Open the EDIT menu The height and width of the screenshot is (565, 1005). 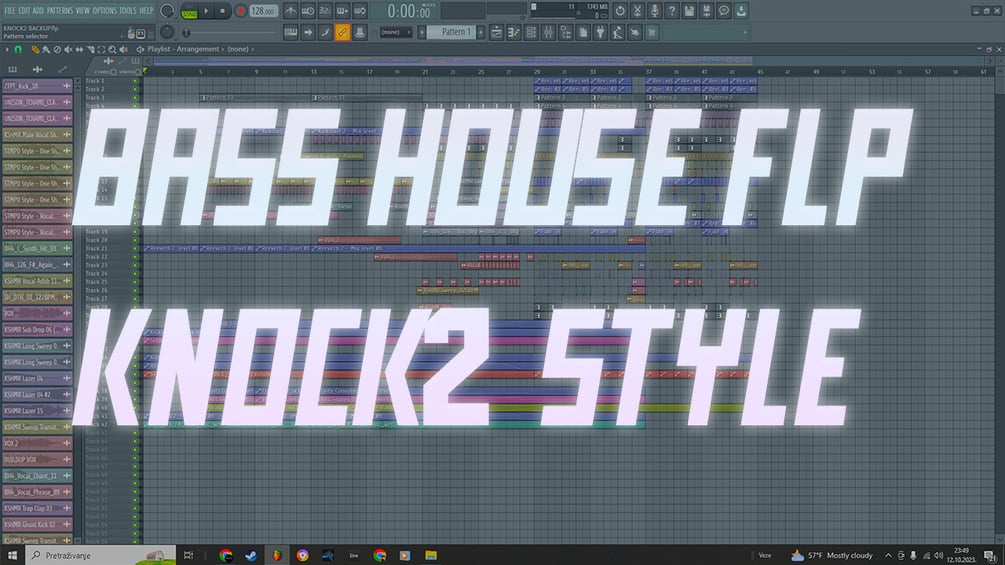[x=24, y=11]
